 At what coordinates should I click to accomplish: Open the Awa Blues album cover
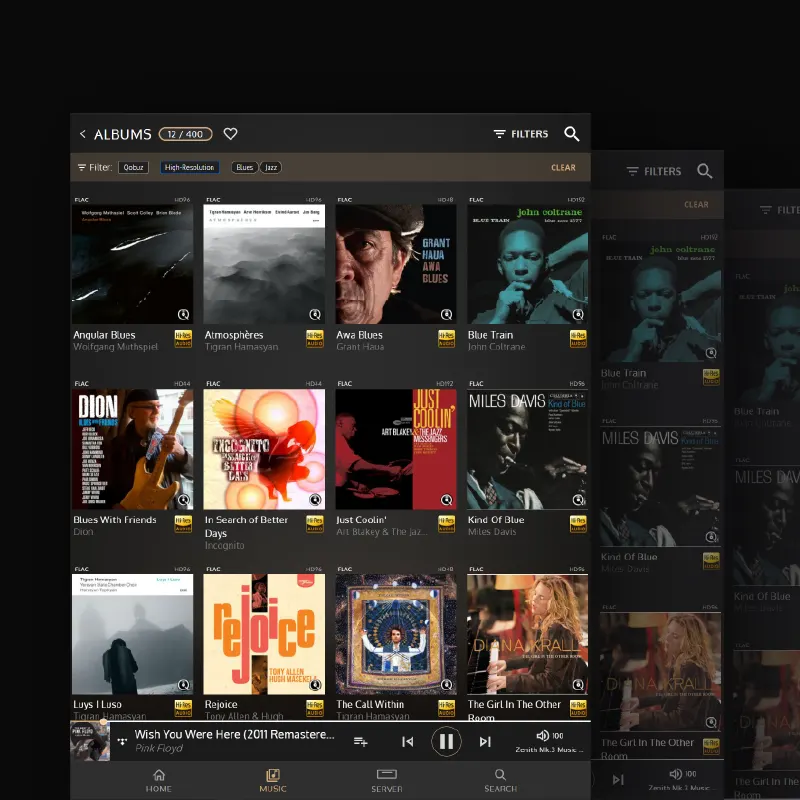click(x=395, y=264)
